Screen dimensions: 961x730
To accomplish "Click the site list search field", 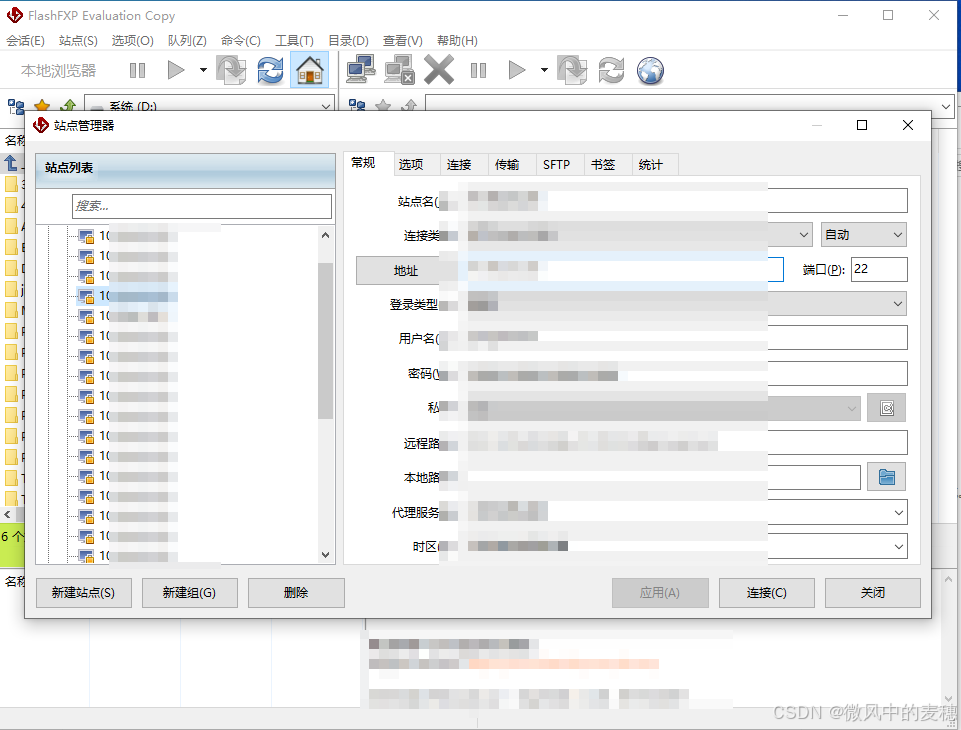I will [202, 206].
